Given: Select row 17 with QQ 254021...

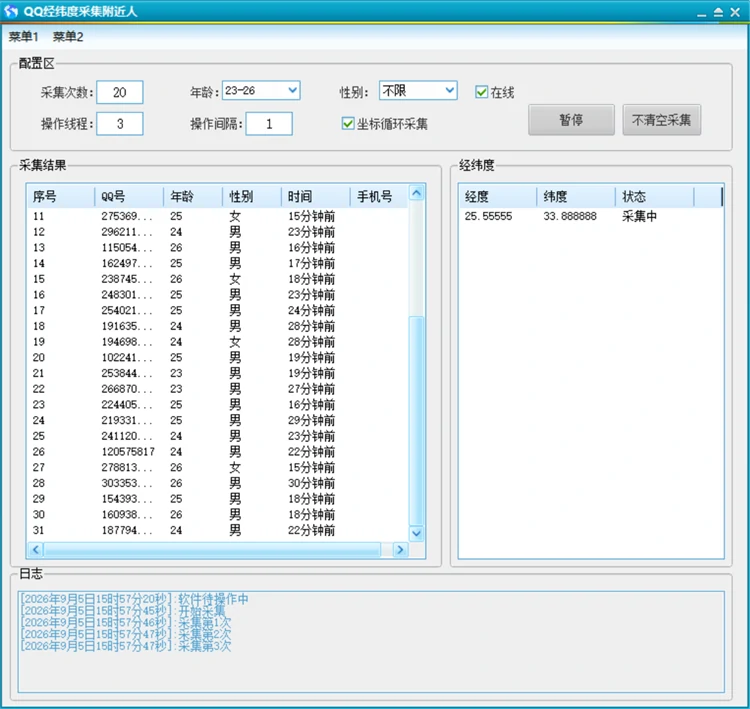Looking at the screenshot, I should pos(218,310).
